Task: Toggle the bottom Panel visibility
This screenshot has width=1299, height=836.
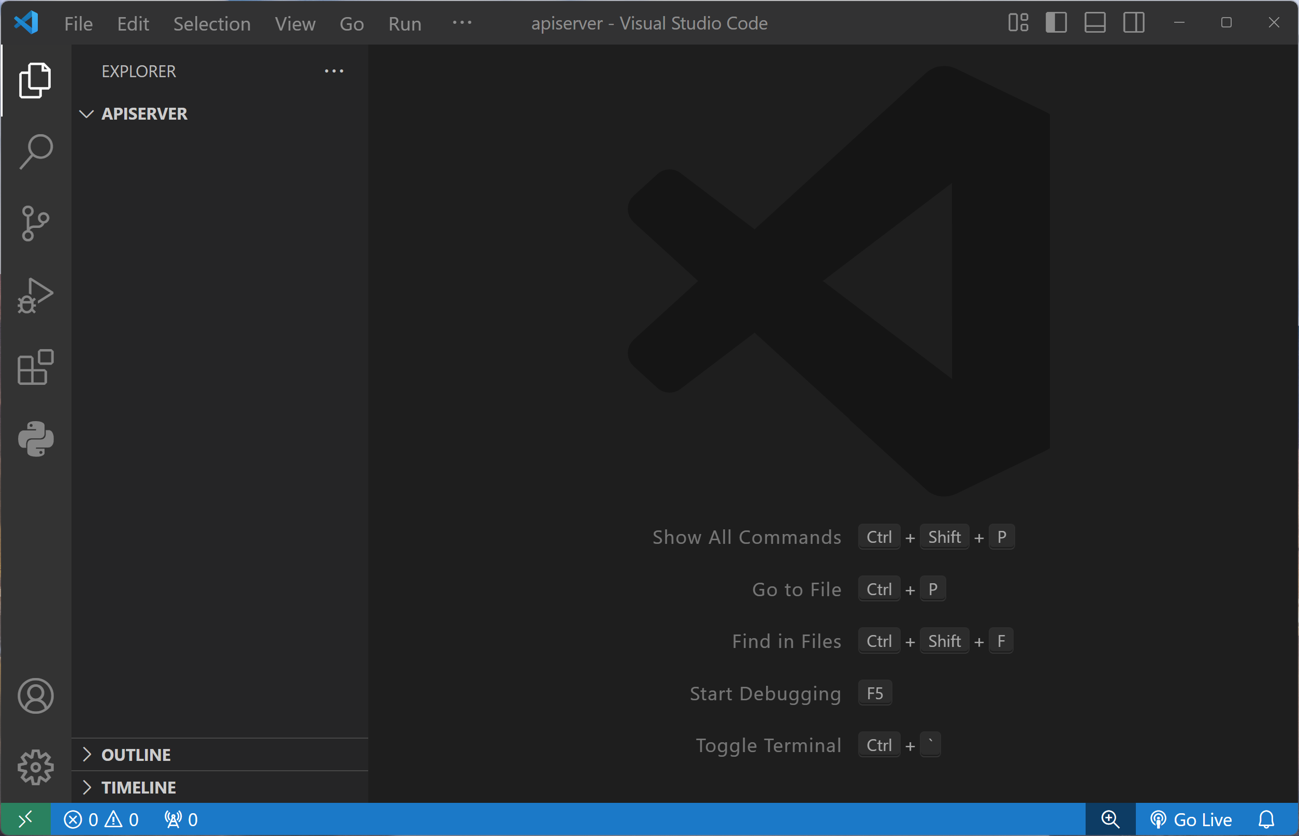Action: tap(1095, 22)
